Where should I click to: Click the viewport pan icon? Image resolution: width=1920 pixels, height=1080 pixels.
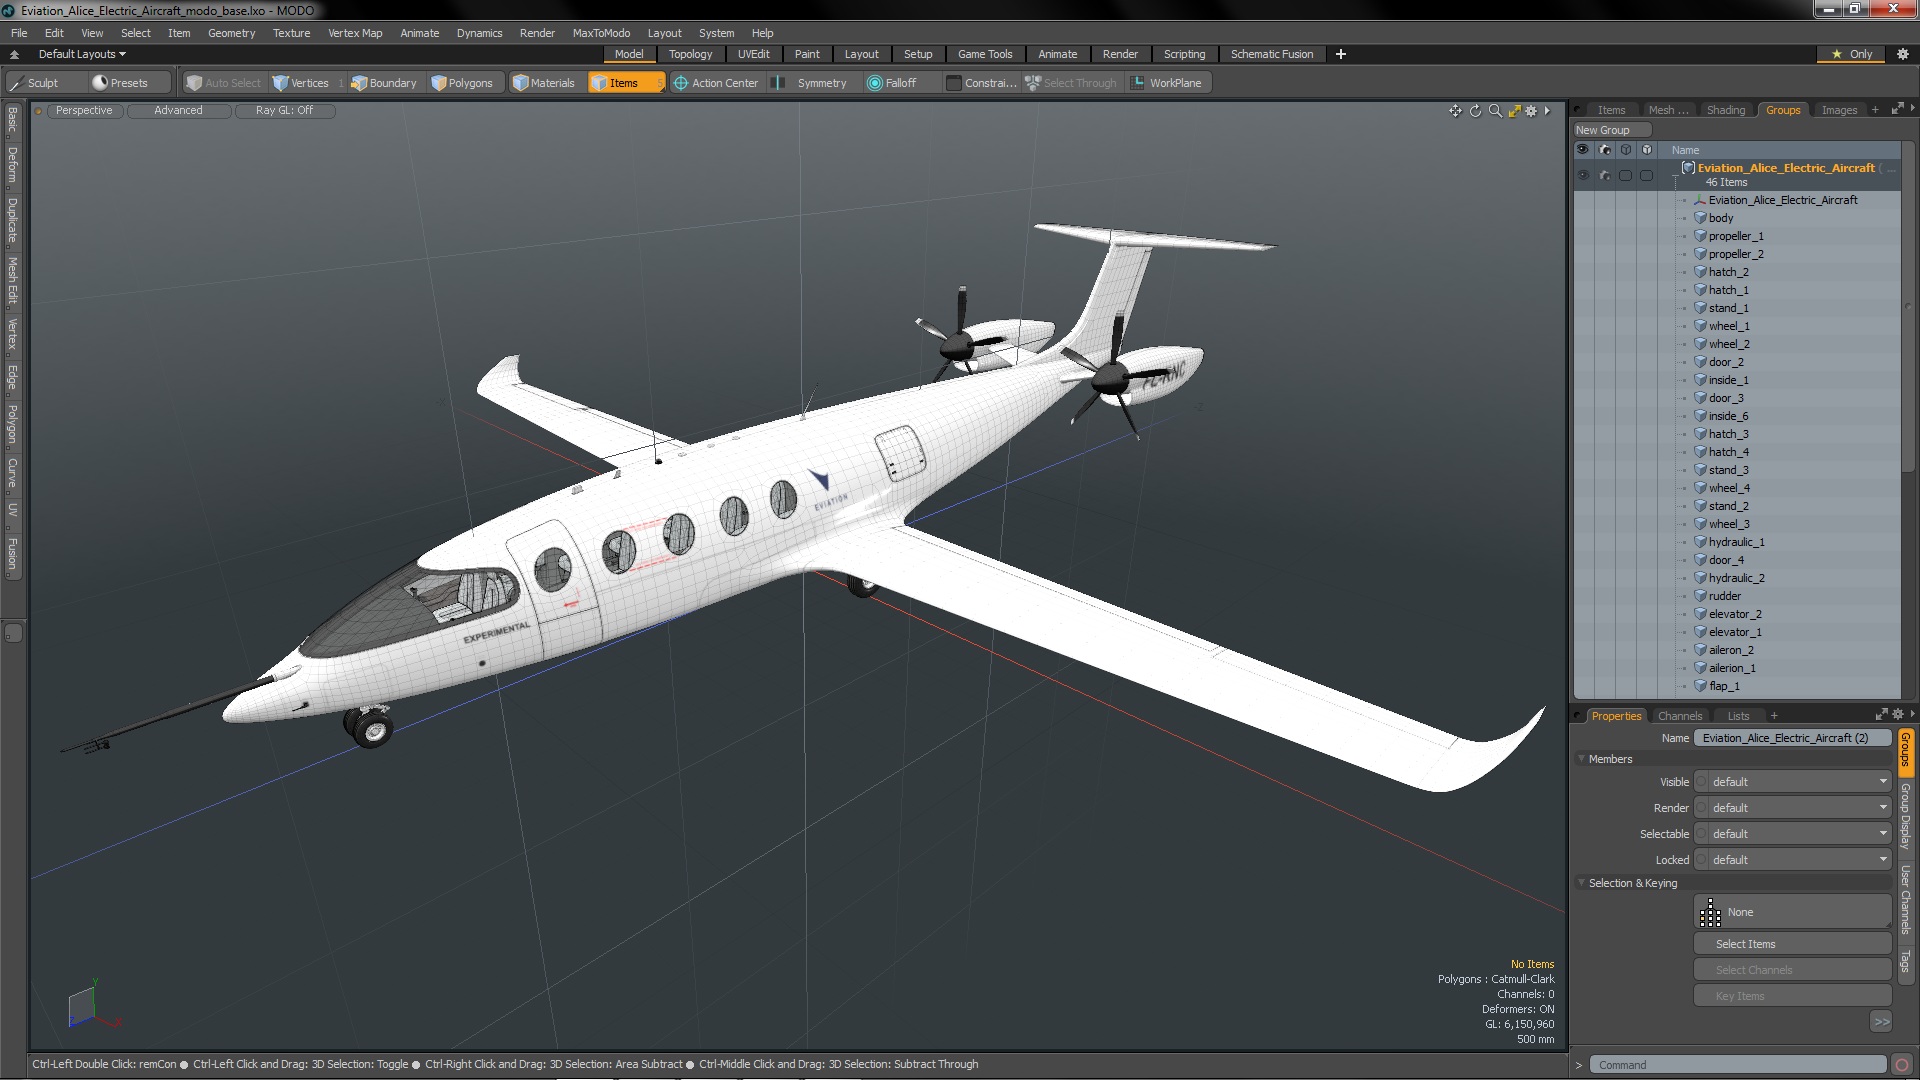[1455, 111]
